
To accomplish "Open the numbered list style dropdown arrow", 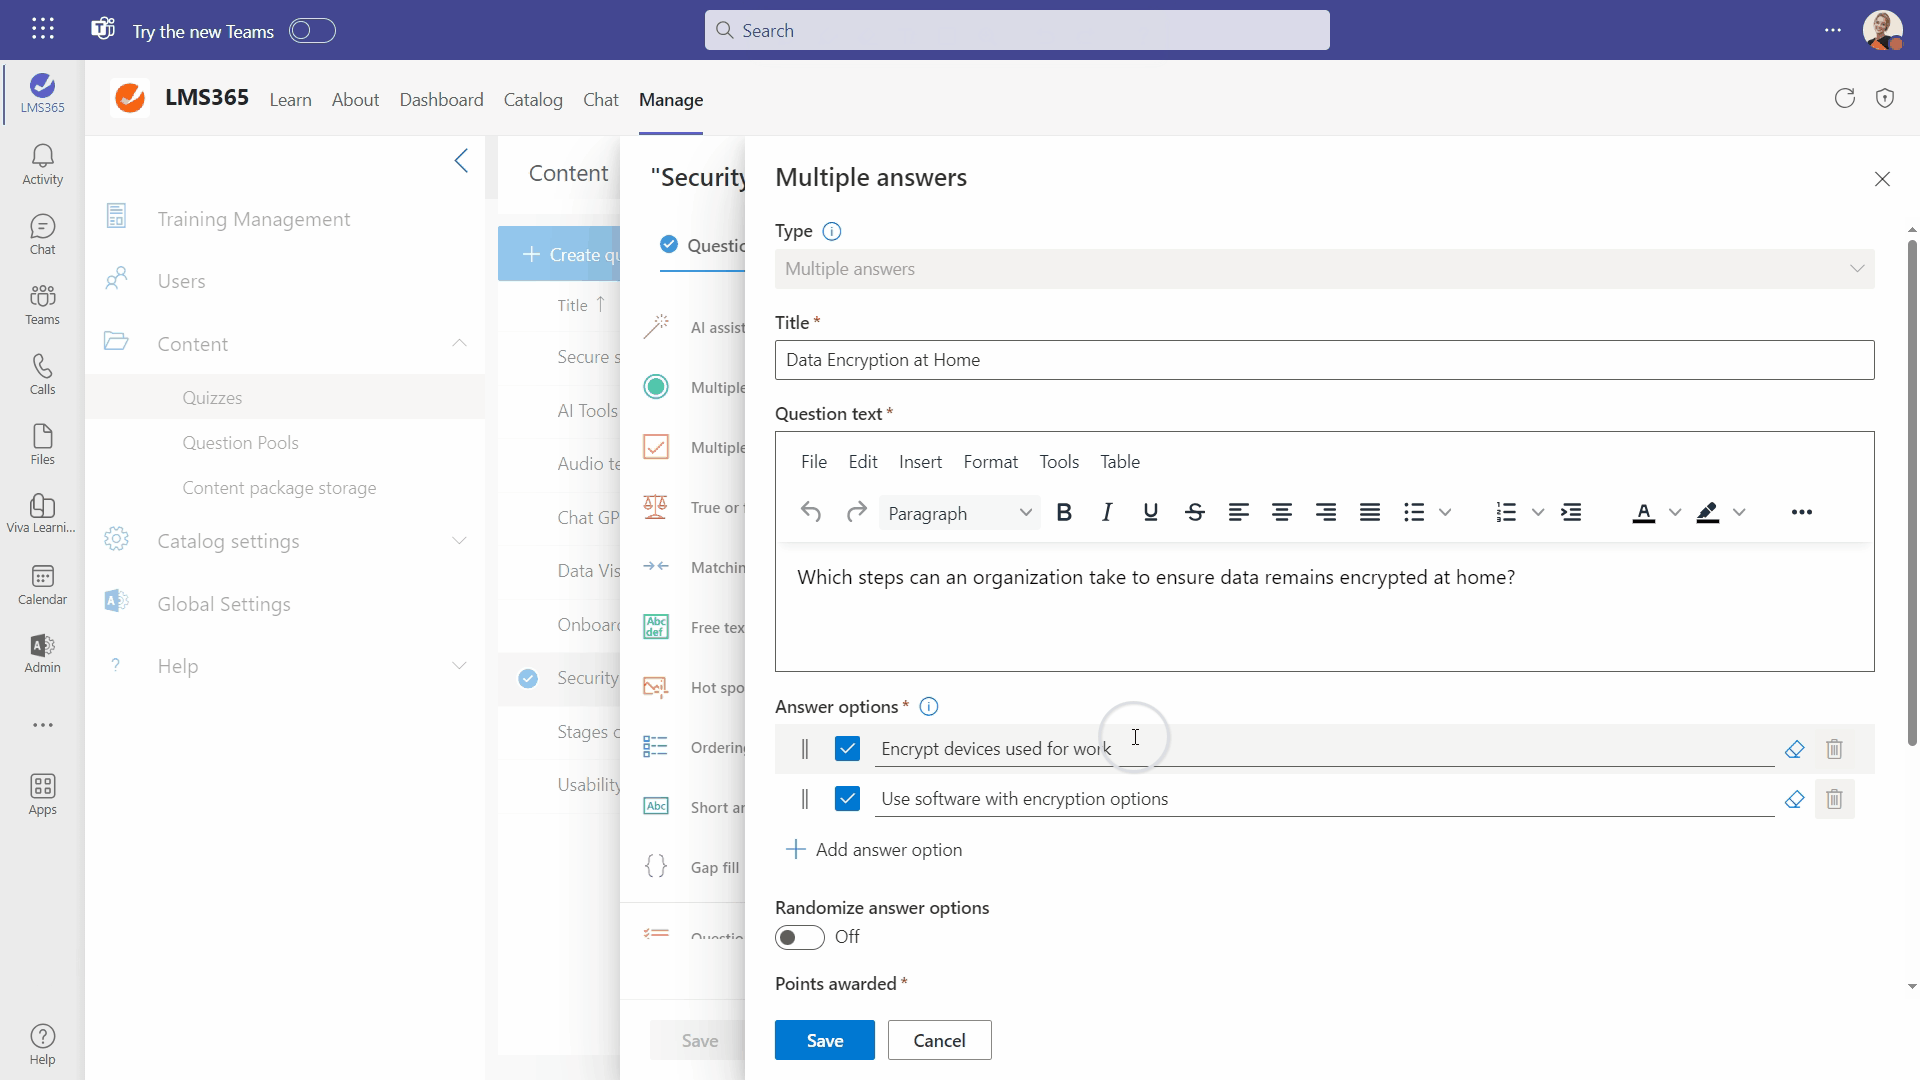I will click(x=1538, y=513).
